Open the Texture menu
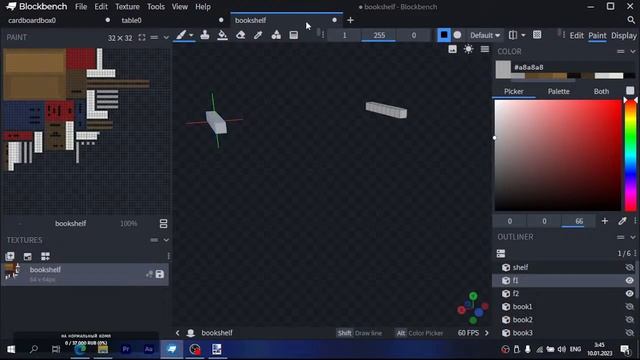 point(127,7)
